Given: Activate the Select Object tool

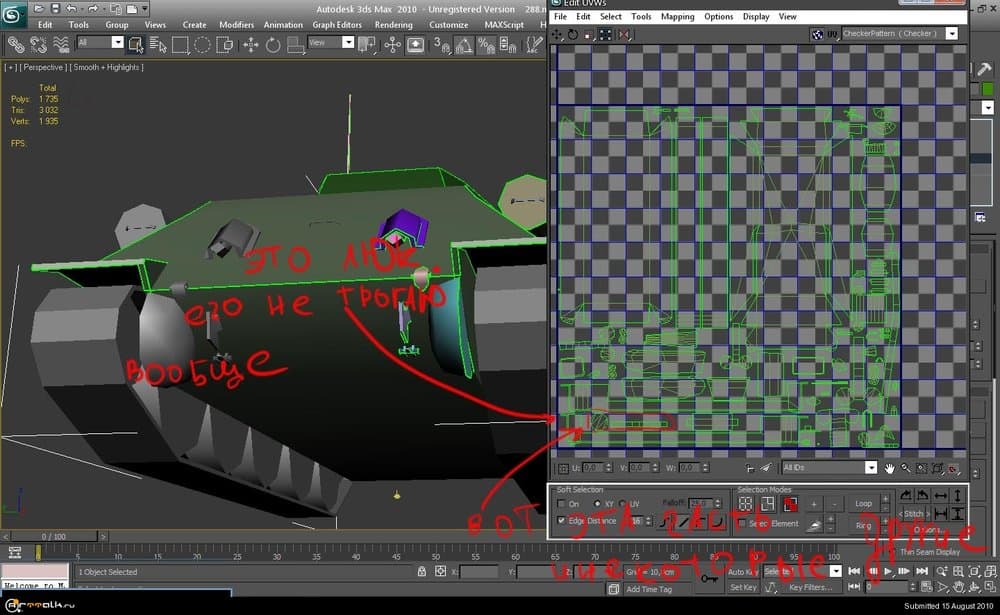Looking at the screenshot, I should tap(134, 44).
